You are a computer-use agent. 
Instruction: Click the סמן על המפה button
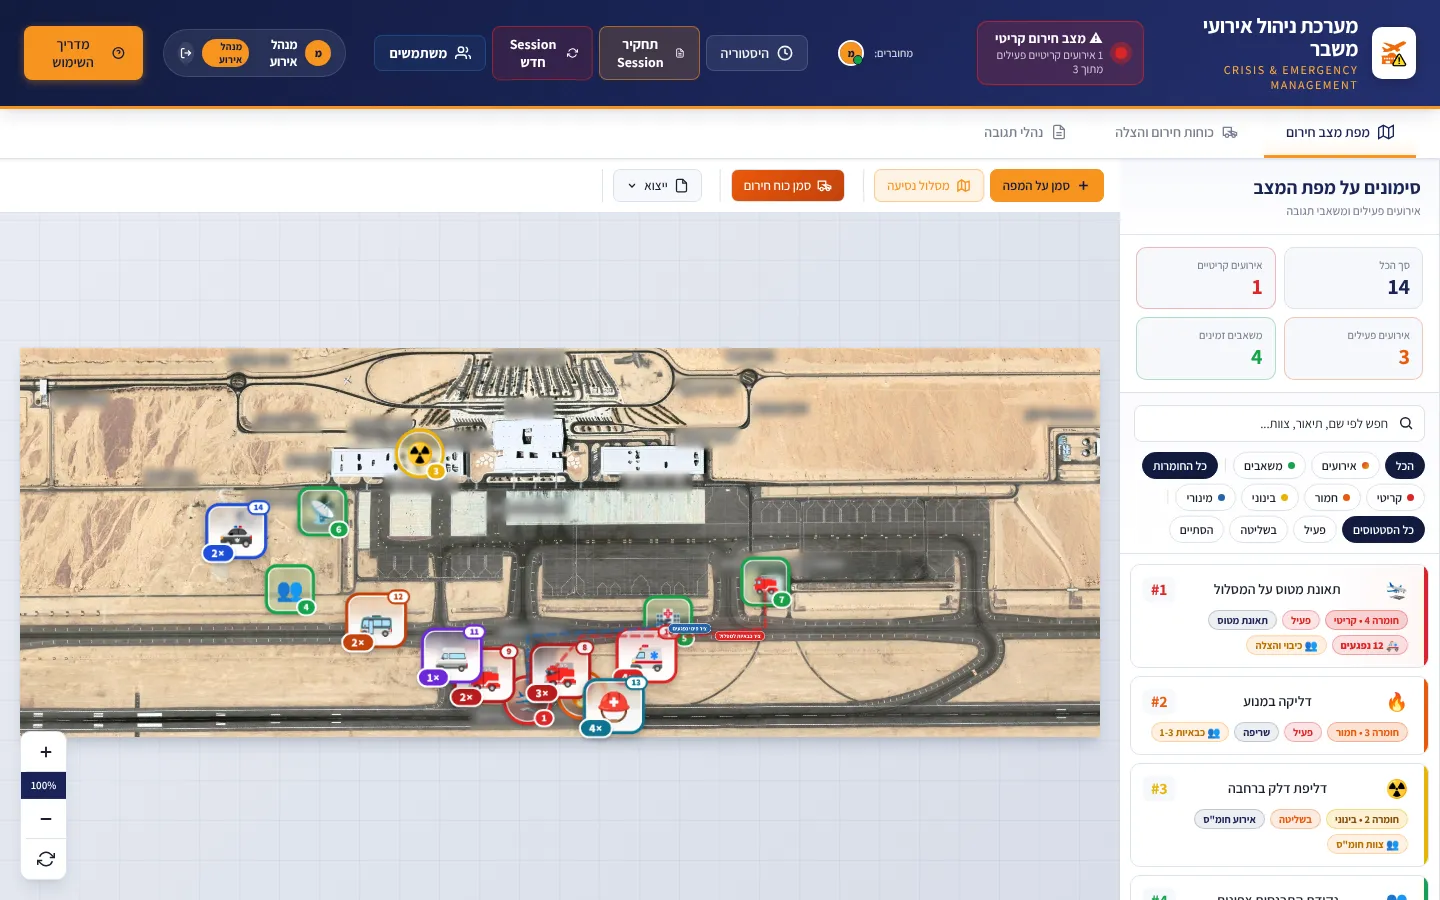pos(1047,186)
